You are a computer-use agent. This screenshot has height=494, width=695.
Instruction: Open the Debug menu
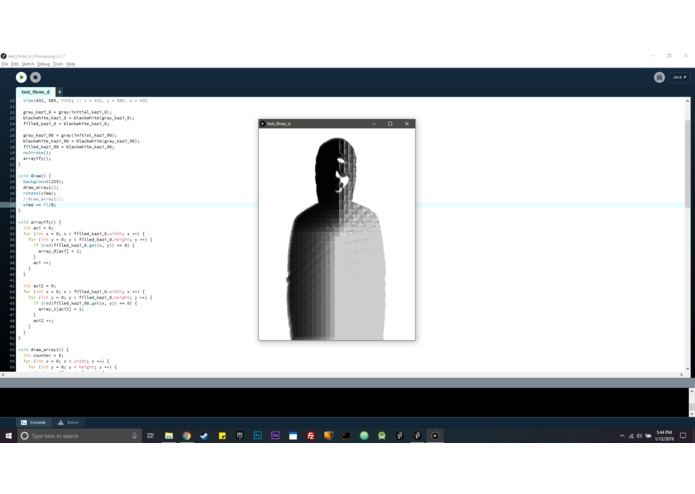43,64
